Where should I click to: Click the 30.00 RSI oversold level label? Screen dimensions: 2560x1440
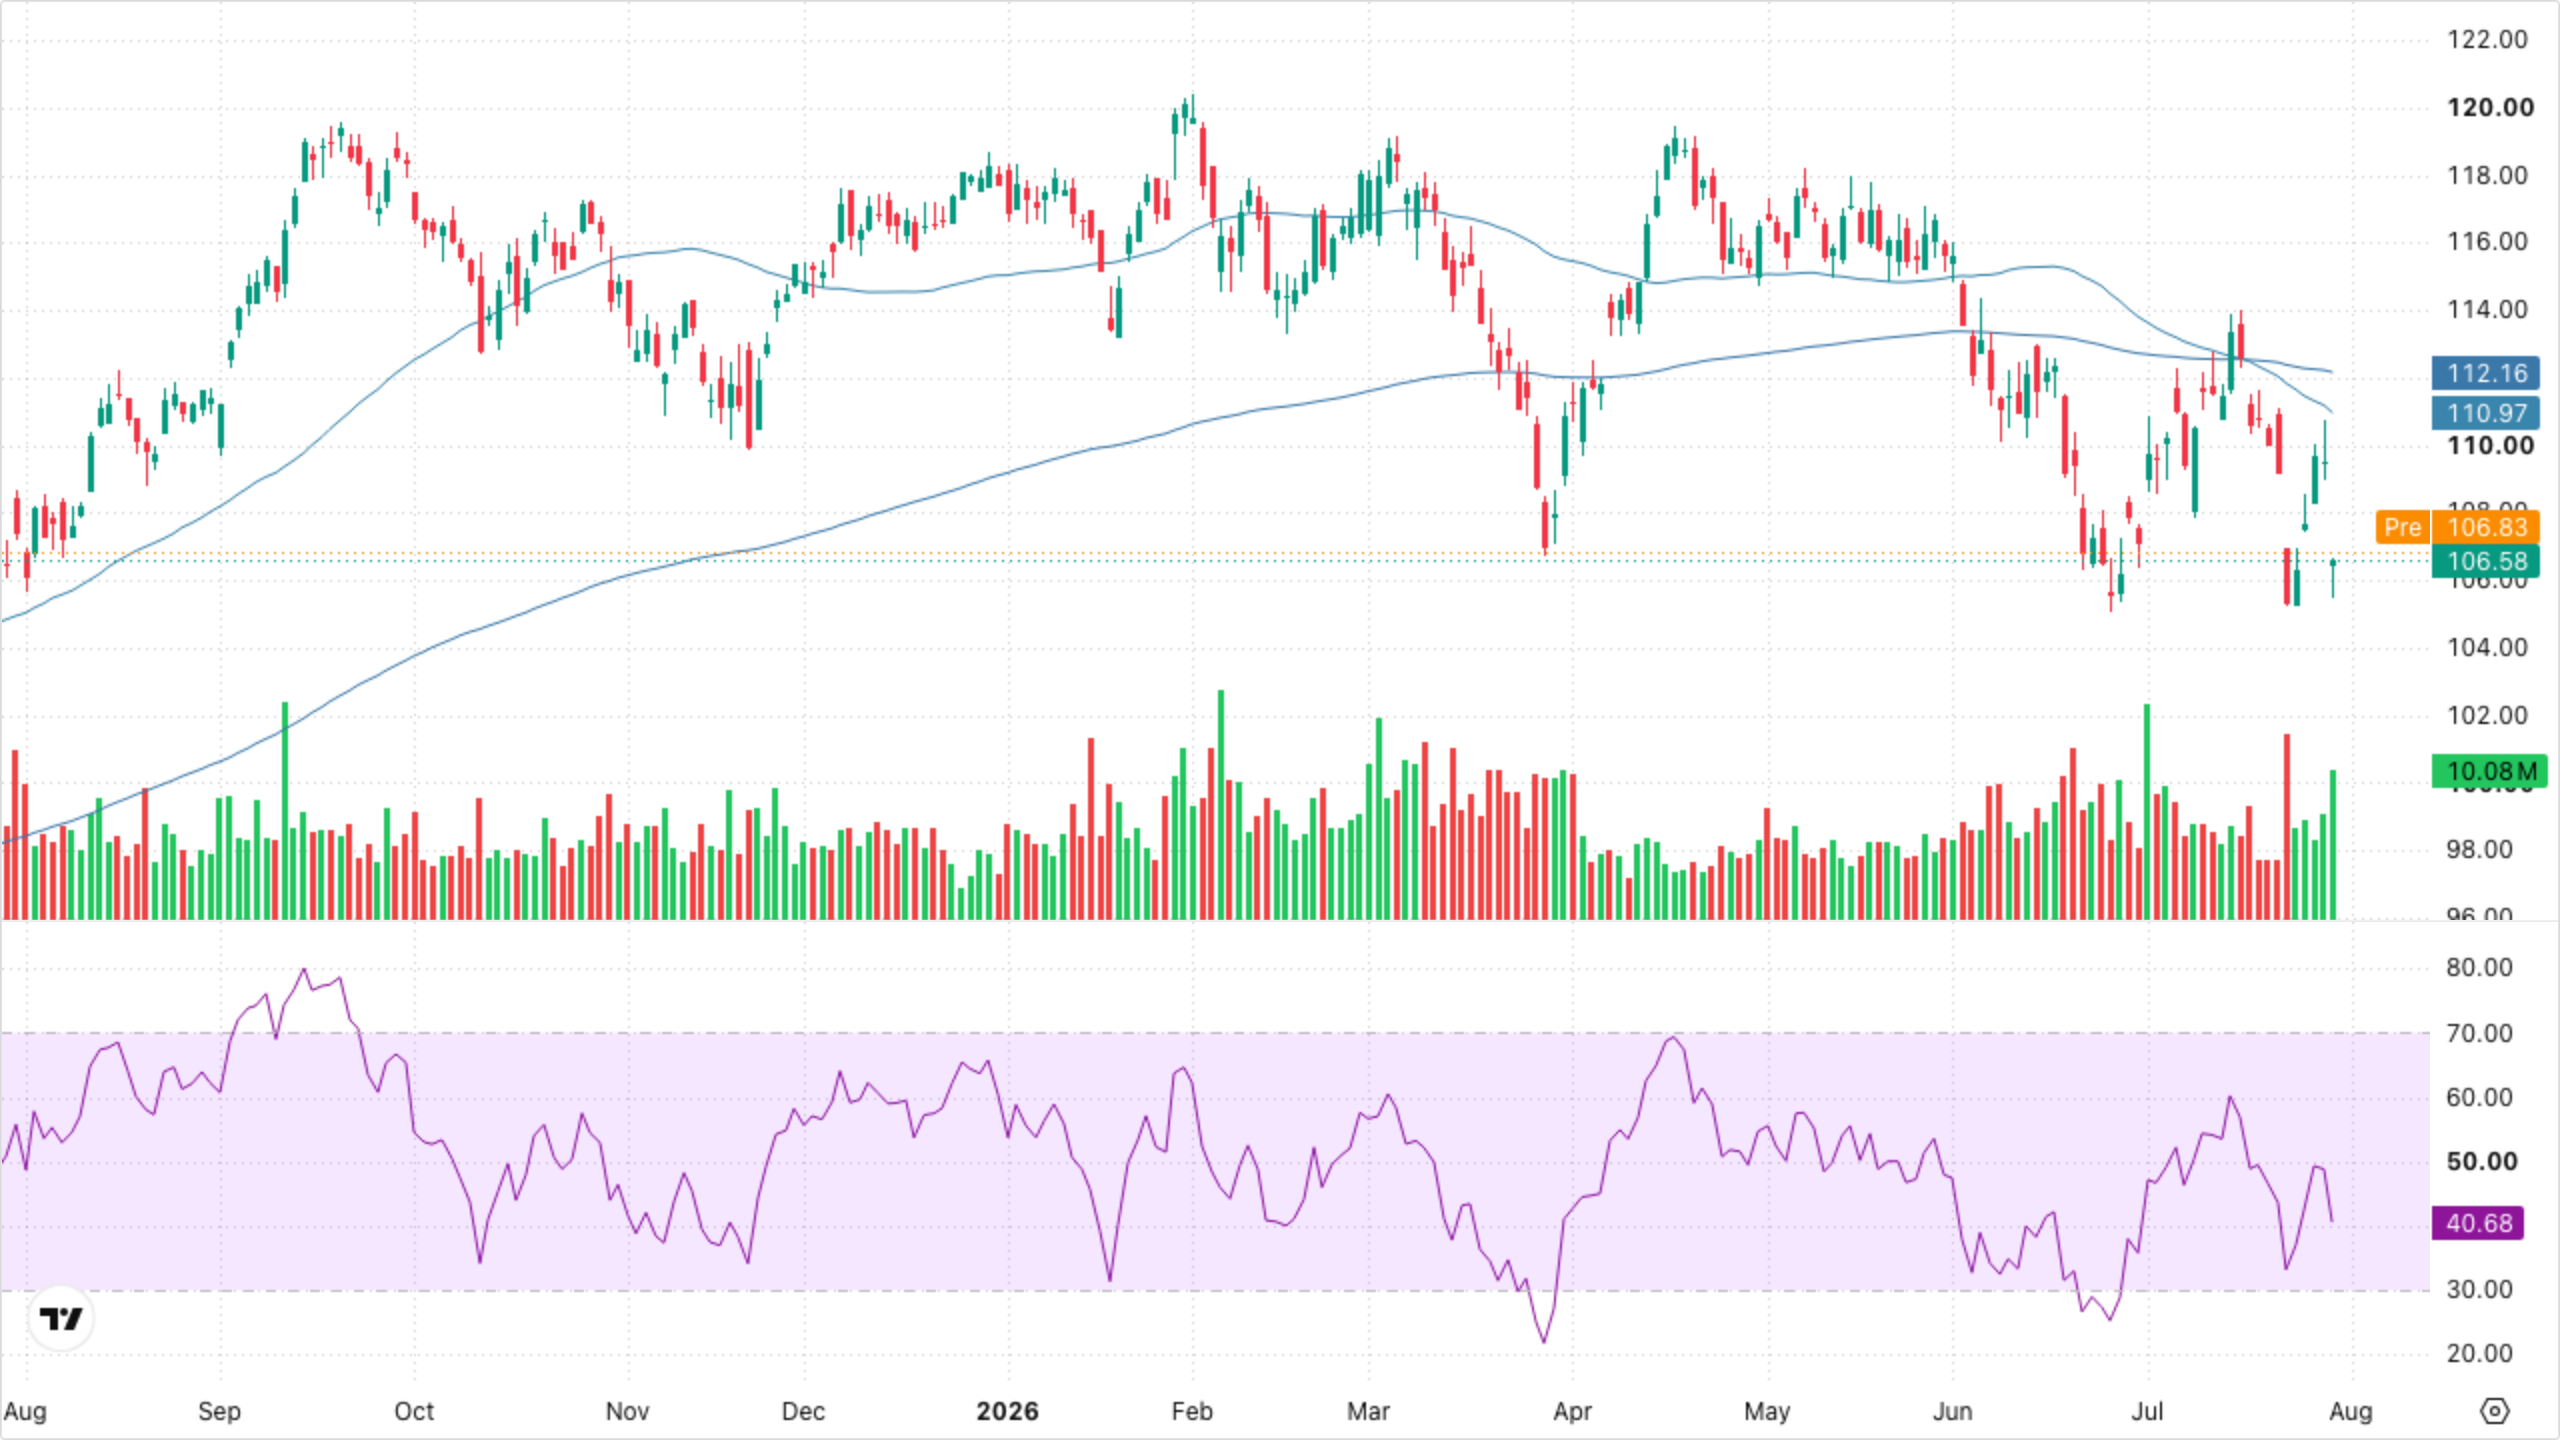point(2479,1289)
